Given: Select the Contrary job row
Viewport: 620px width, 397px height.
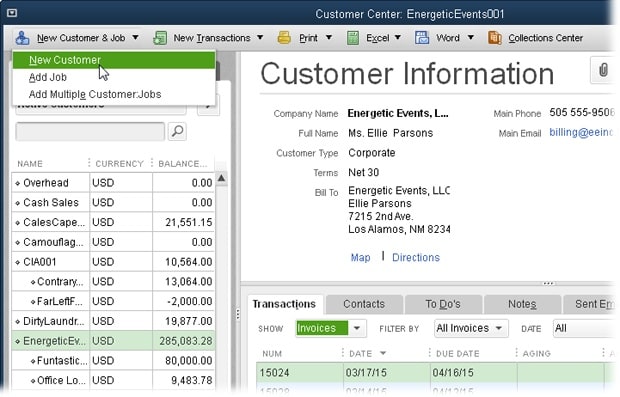Looking at the screenshot, I should tap(113, 282).
